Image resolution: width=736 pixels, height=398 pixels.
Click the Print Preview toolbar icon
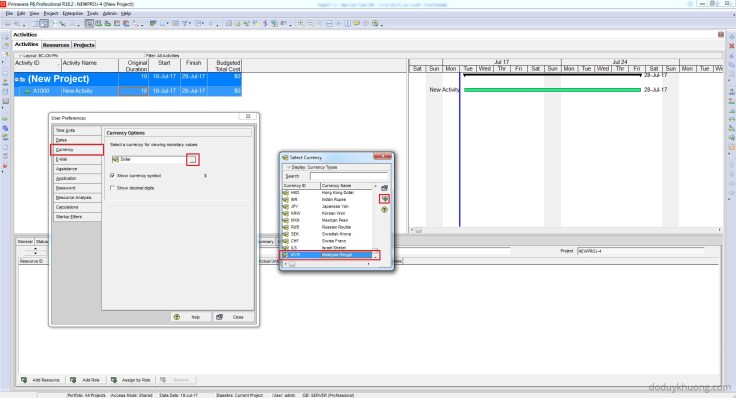click(x=17, y=23)
